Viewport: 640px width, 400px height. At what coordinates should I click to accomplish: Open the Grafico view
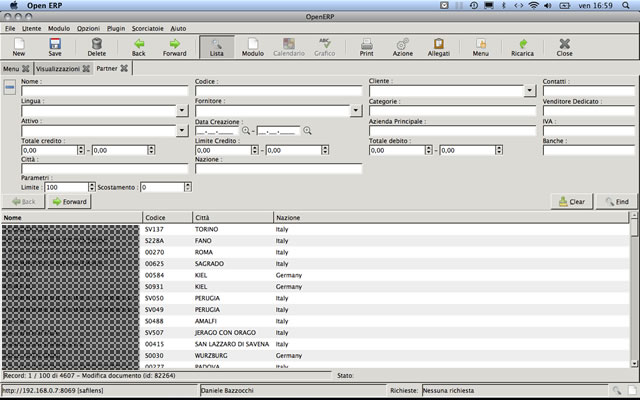click(x=324, y=47)
